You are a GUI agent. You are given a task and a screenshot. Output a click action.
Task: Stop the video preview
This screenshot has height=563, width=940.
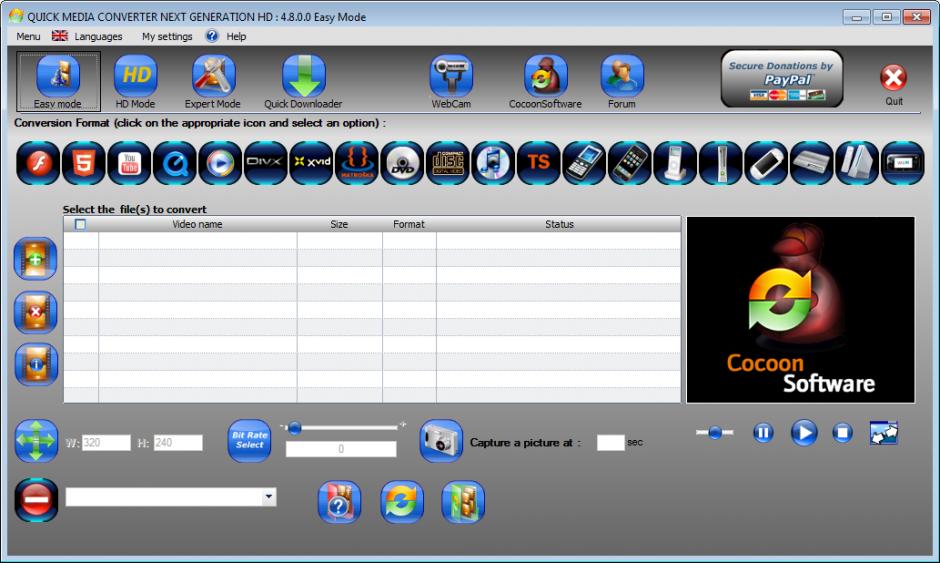tap(842, 433)
